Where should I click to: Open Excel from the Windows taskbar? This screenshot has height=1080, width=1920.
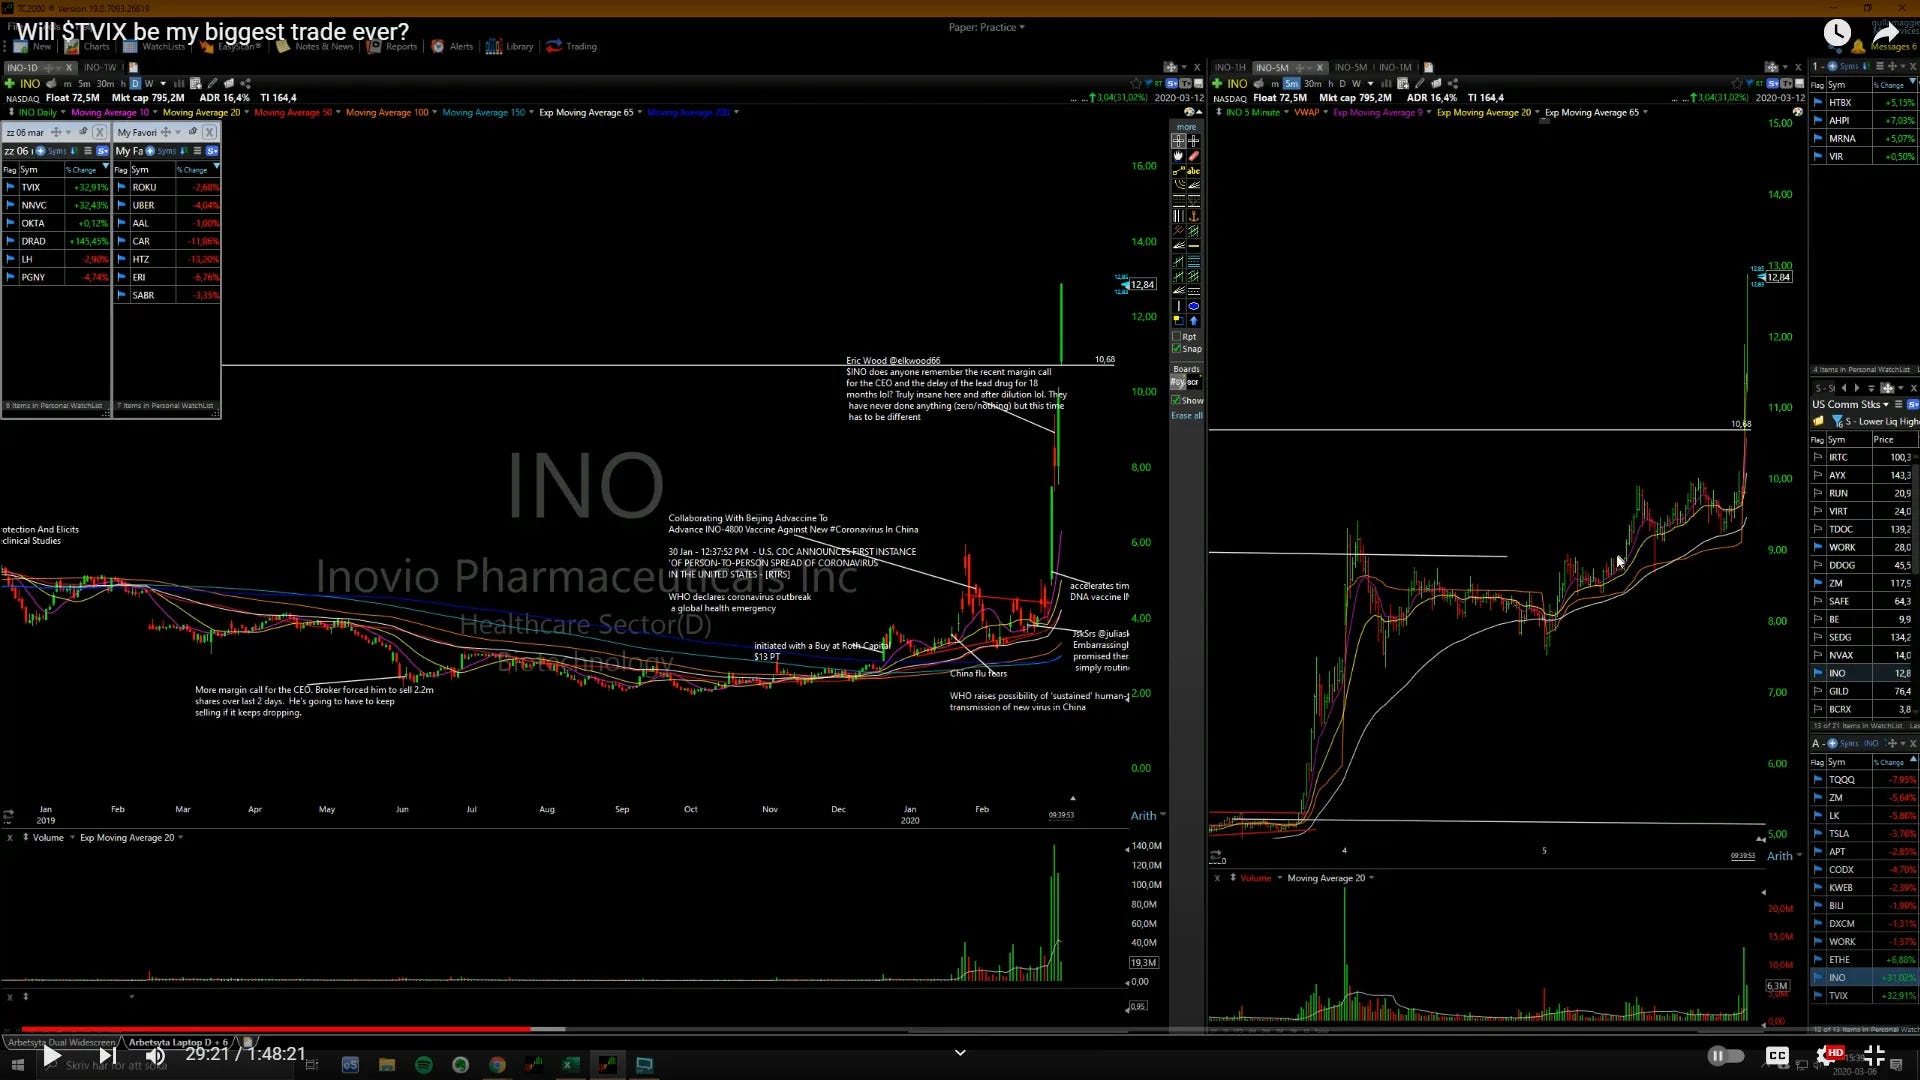(570, 1065)
